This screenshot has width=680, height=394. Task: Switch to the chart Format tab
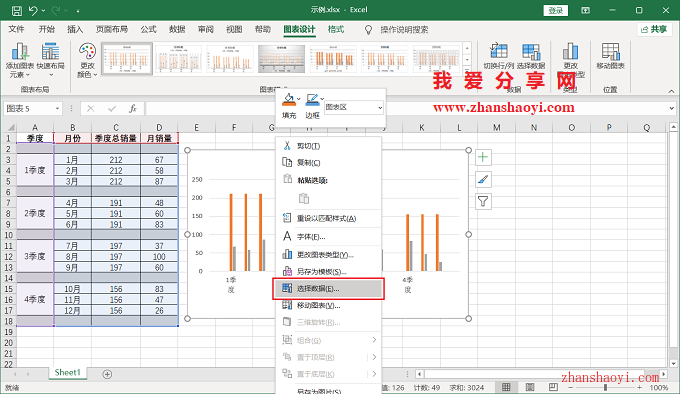[x=336, y=29]
